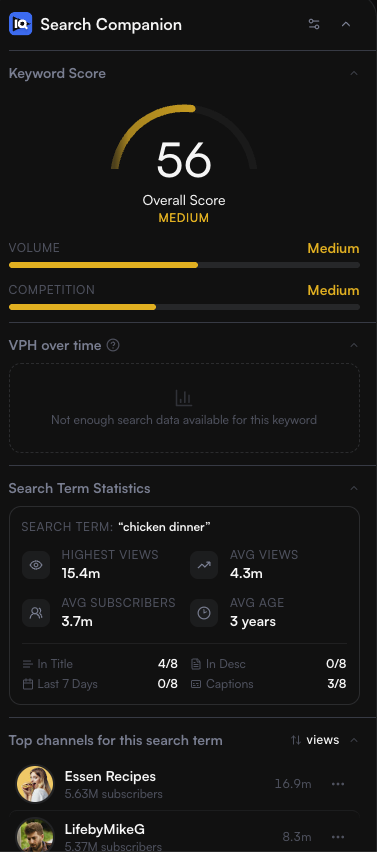Click the Avg Subscribers people icon
Viewport: 377px width, 852px height.
36,613
